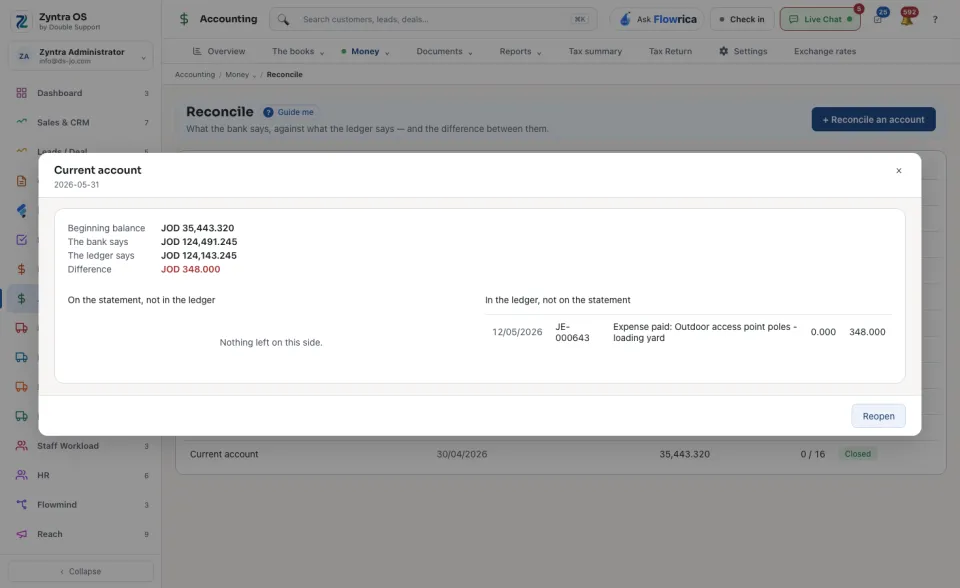Open the Reports dropdown menu
960x588 pixels.
[x=520, y=51]
